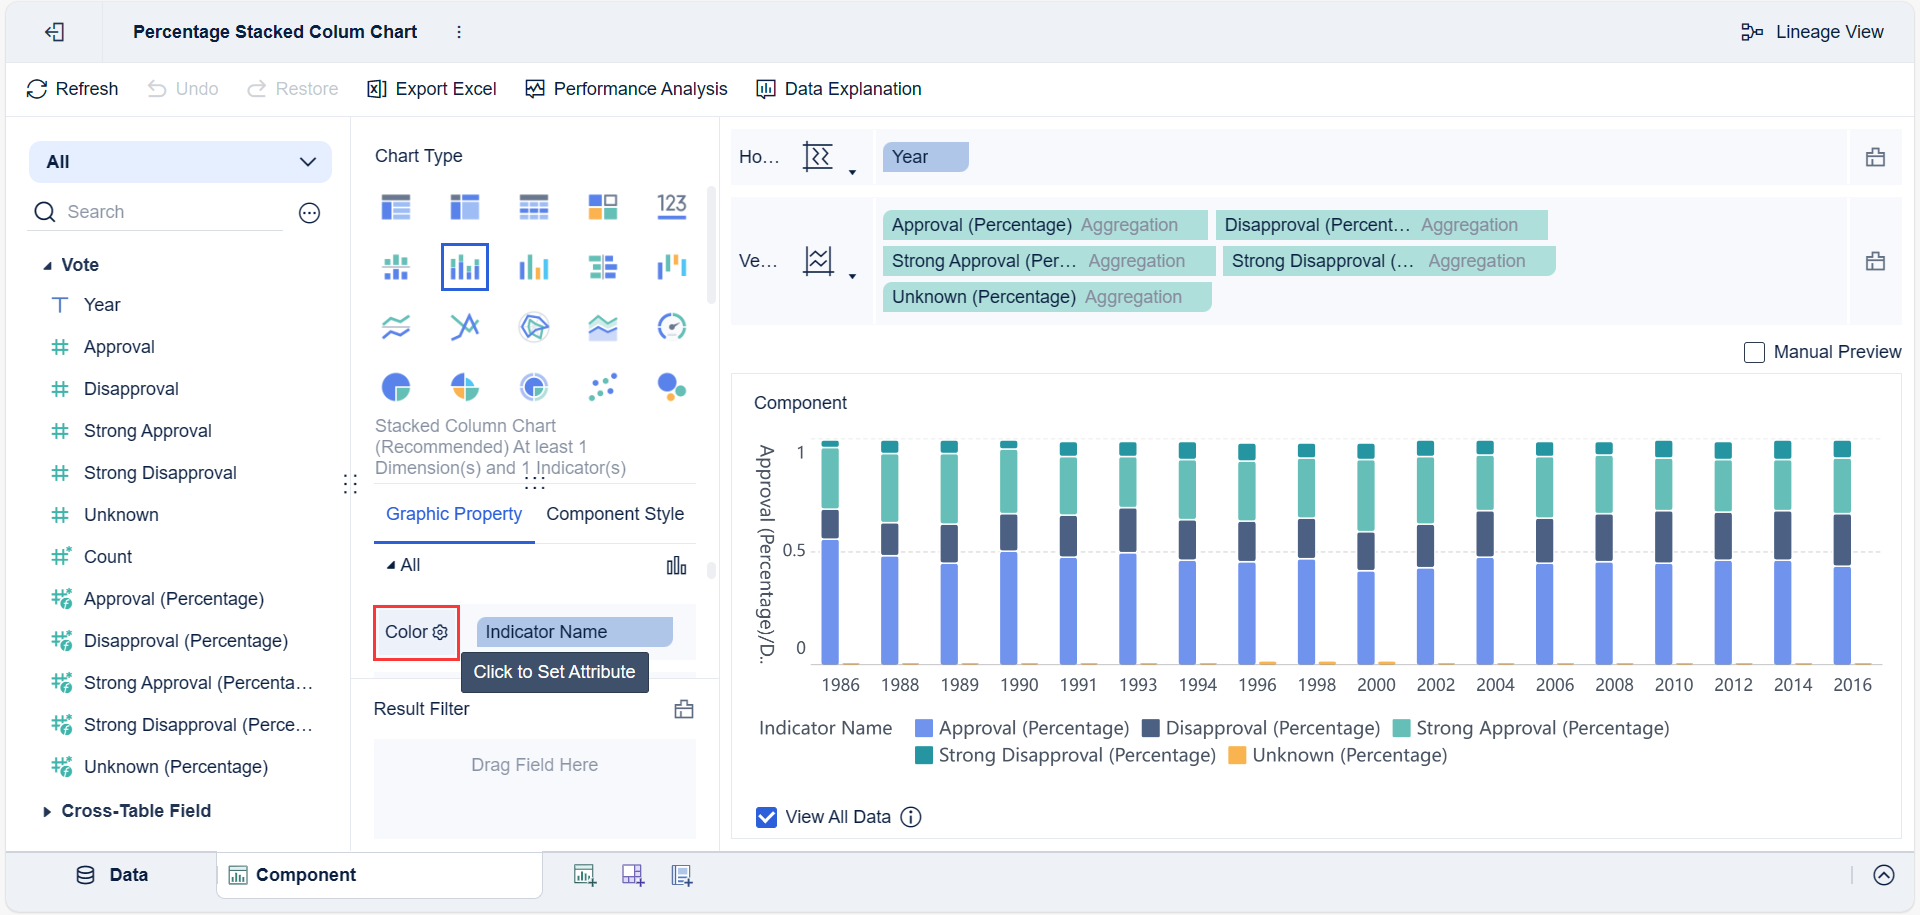Select the pie chart type icon
1920x915 pixels.
pyautogui.click(x=396, y=386)
